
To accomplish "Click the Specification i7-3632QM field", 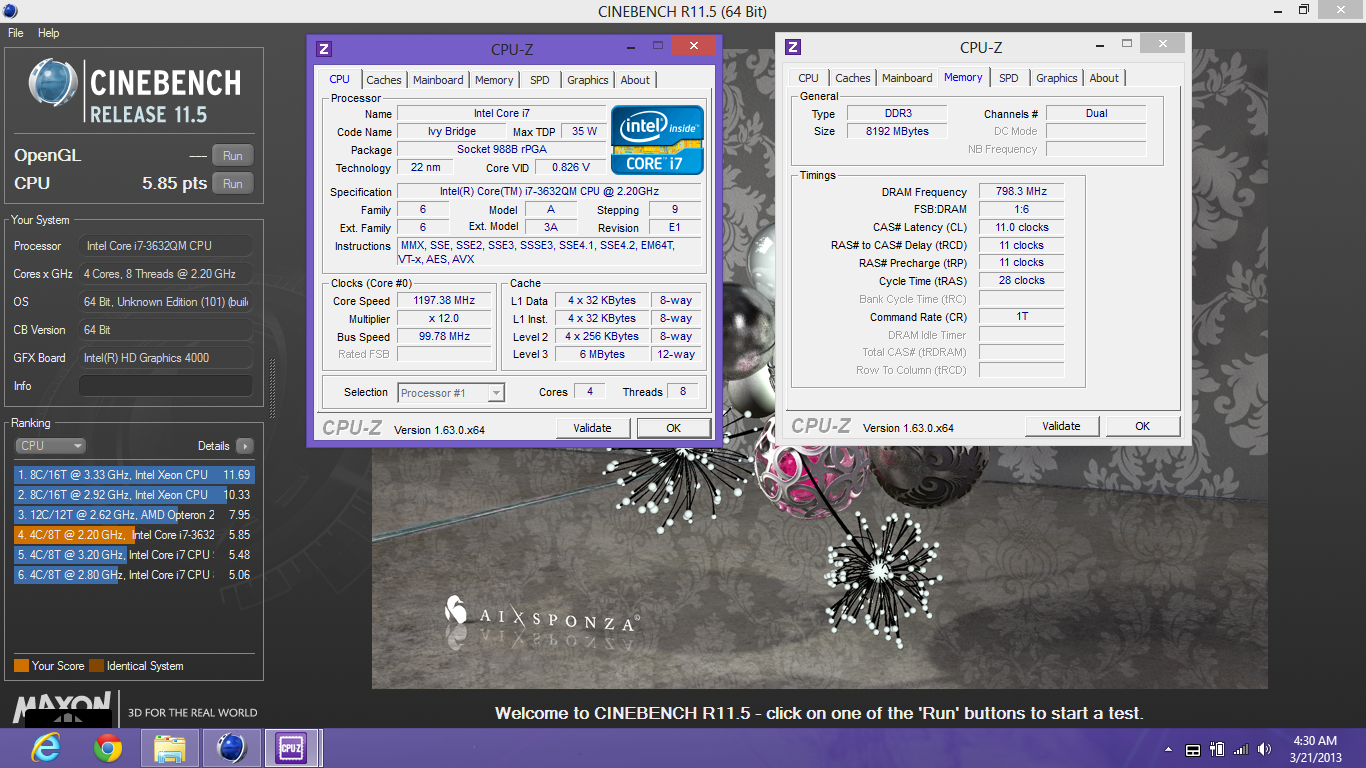I will 551,192.
